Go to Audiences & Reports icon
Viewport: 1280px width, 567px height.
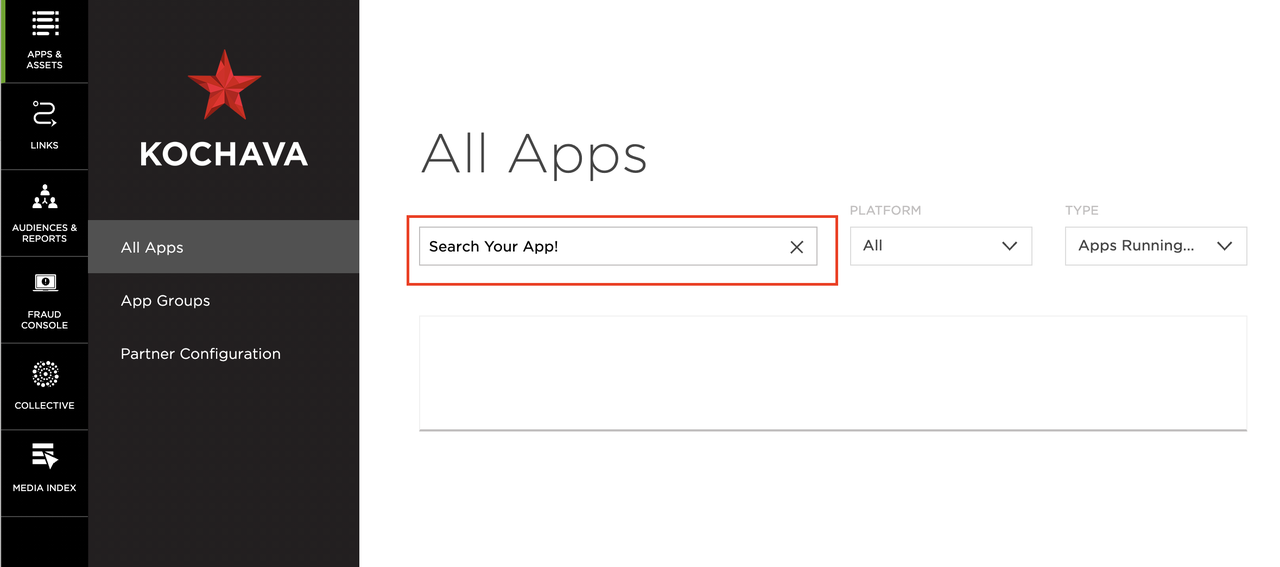44,196
